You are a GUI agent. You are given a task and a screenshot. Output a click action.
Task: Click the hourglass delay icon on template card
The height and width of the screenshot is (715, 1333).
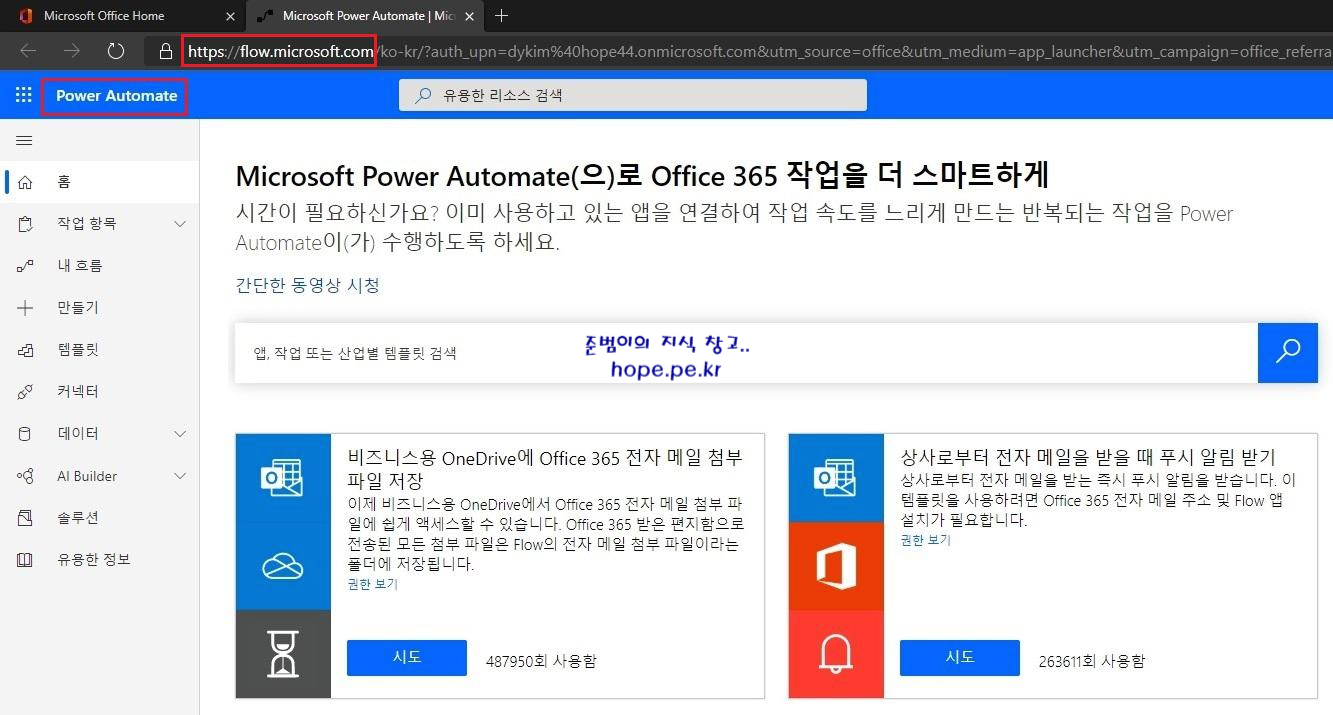point(283,654)
